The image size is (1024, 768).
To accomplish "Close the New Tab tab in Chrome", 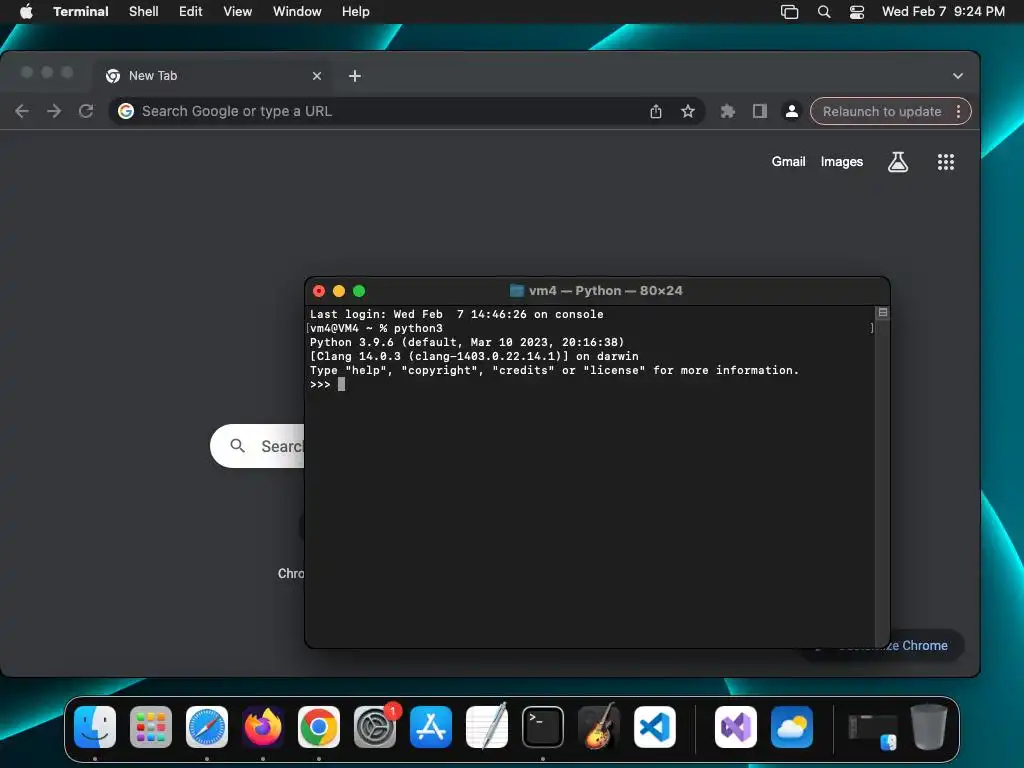I will point(317,76).
